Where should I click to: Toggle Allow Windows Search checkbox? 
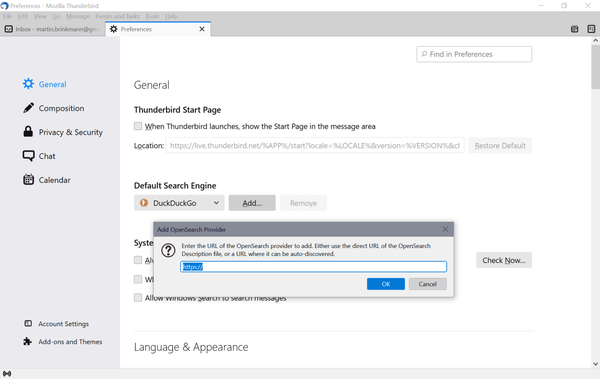point(138,297)
